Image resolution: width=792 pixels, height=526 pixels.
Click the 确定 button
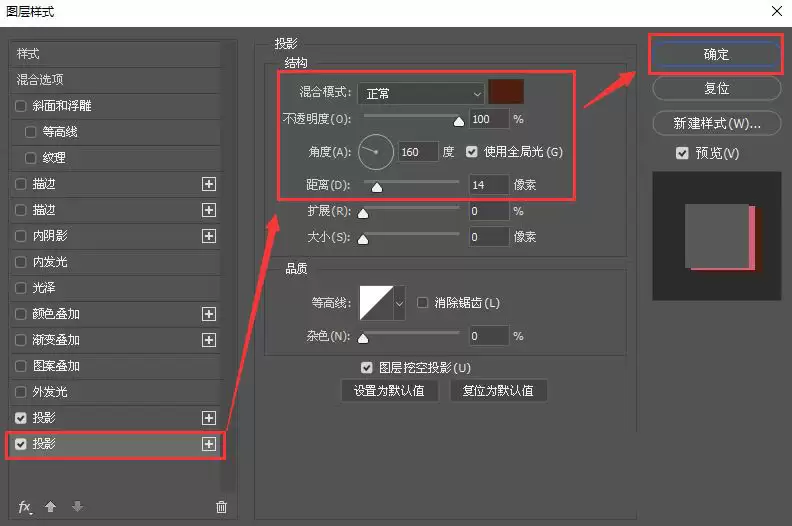pyautogui.click(x=717, y=54)
